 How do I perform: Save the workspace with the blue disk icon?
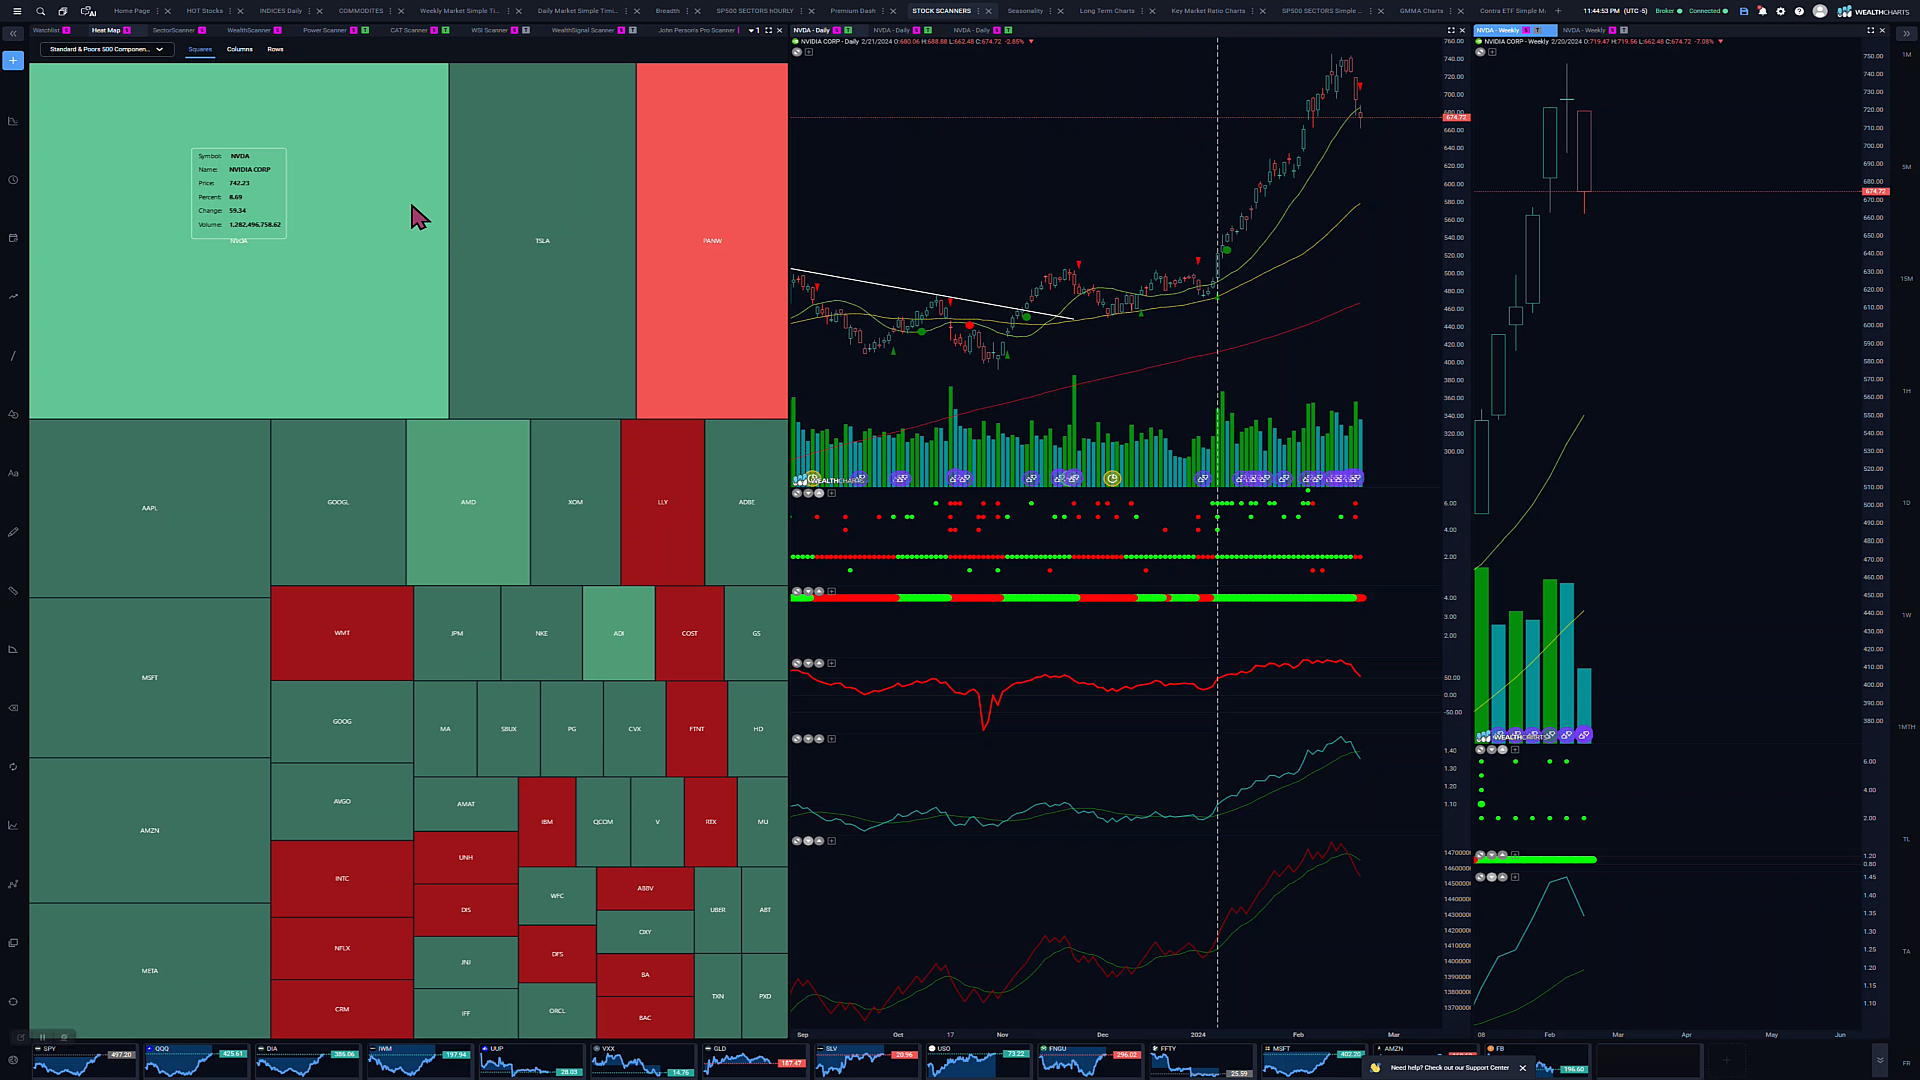tap(1744, 11)
